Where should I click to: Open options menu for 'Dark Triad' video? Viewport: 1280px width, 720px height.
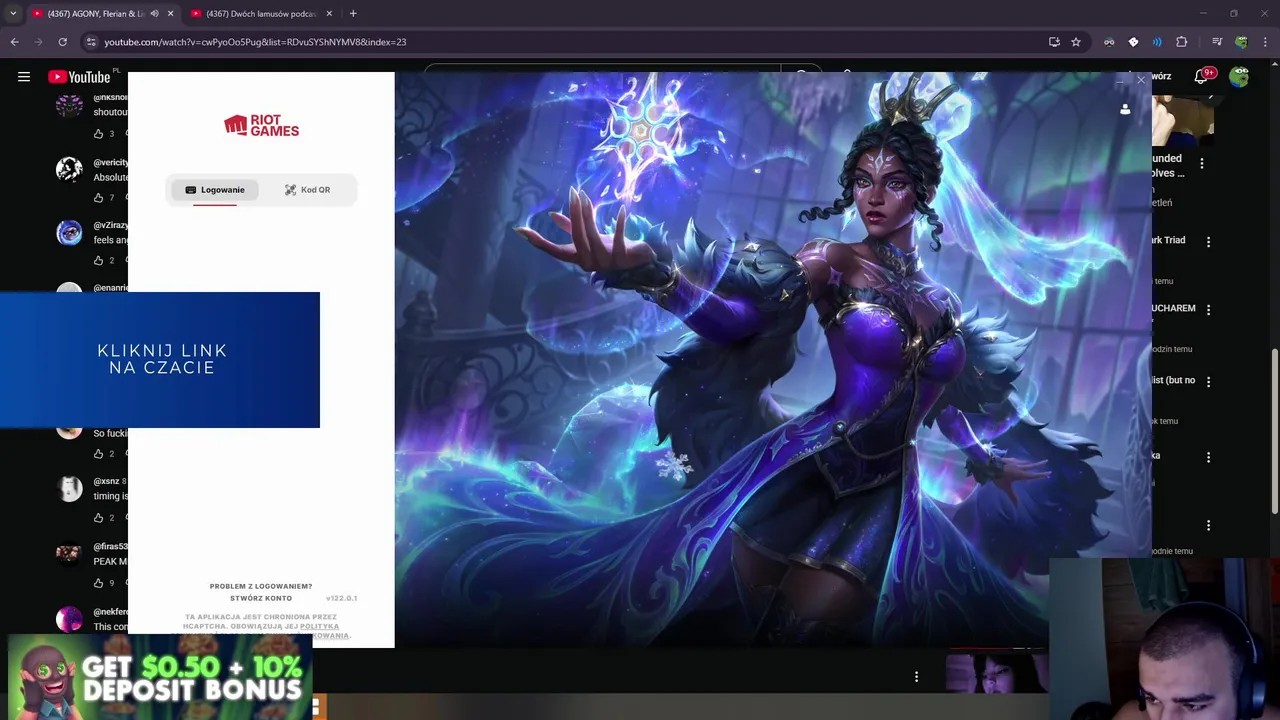coord(1208,242)
